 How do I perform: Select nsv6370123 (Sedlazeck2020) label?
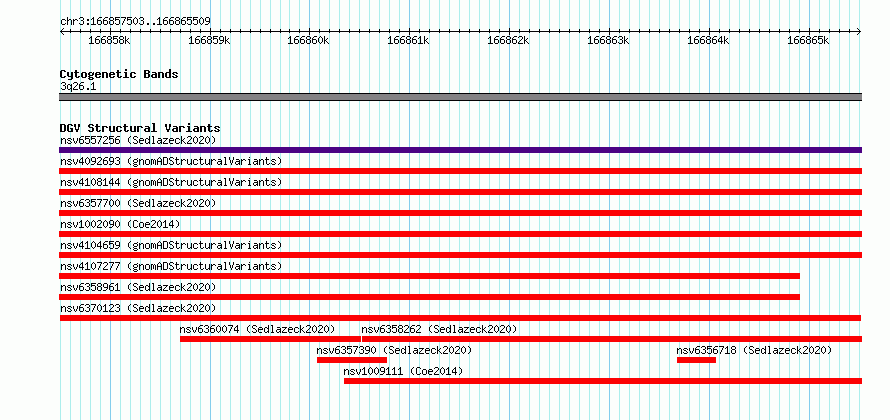138,308
